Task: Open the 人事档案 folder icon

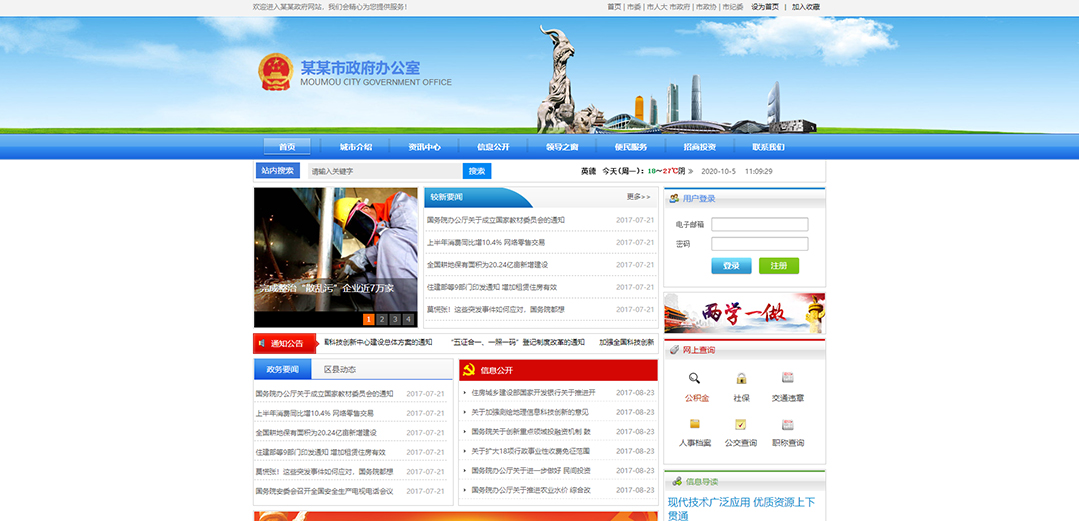Action: click(694, 424)
